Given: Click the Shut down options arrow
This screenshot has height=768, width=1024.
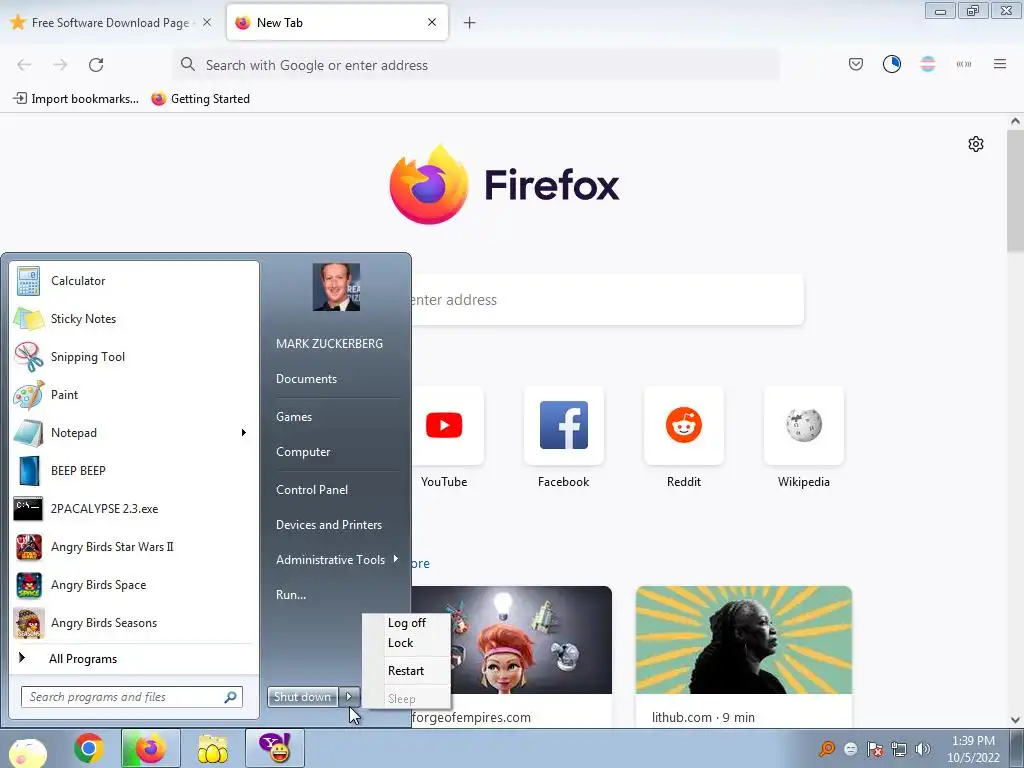Looking at the screenshot, I should pos(349,697).
